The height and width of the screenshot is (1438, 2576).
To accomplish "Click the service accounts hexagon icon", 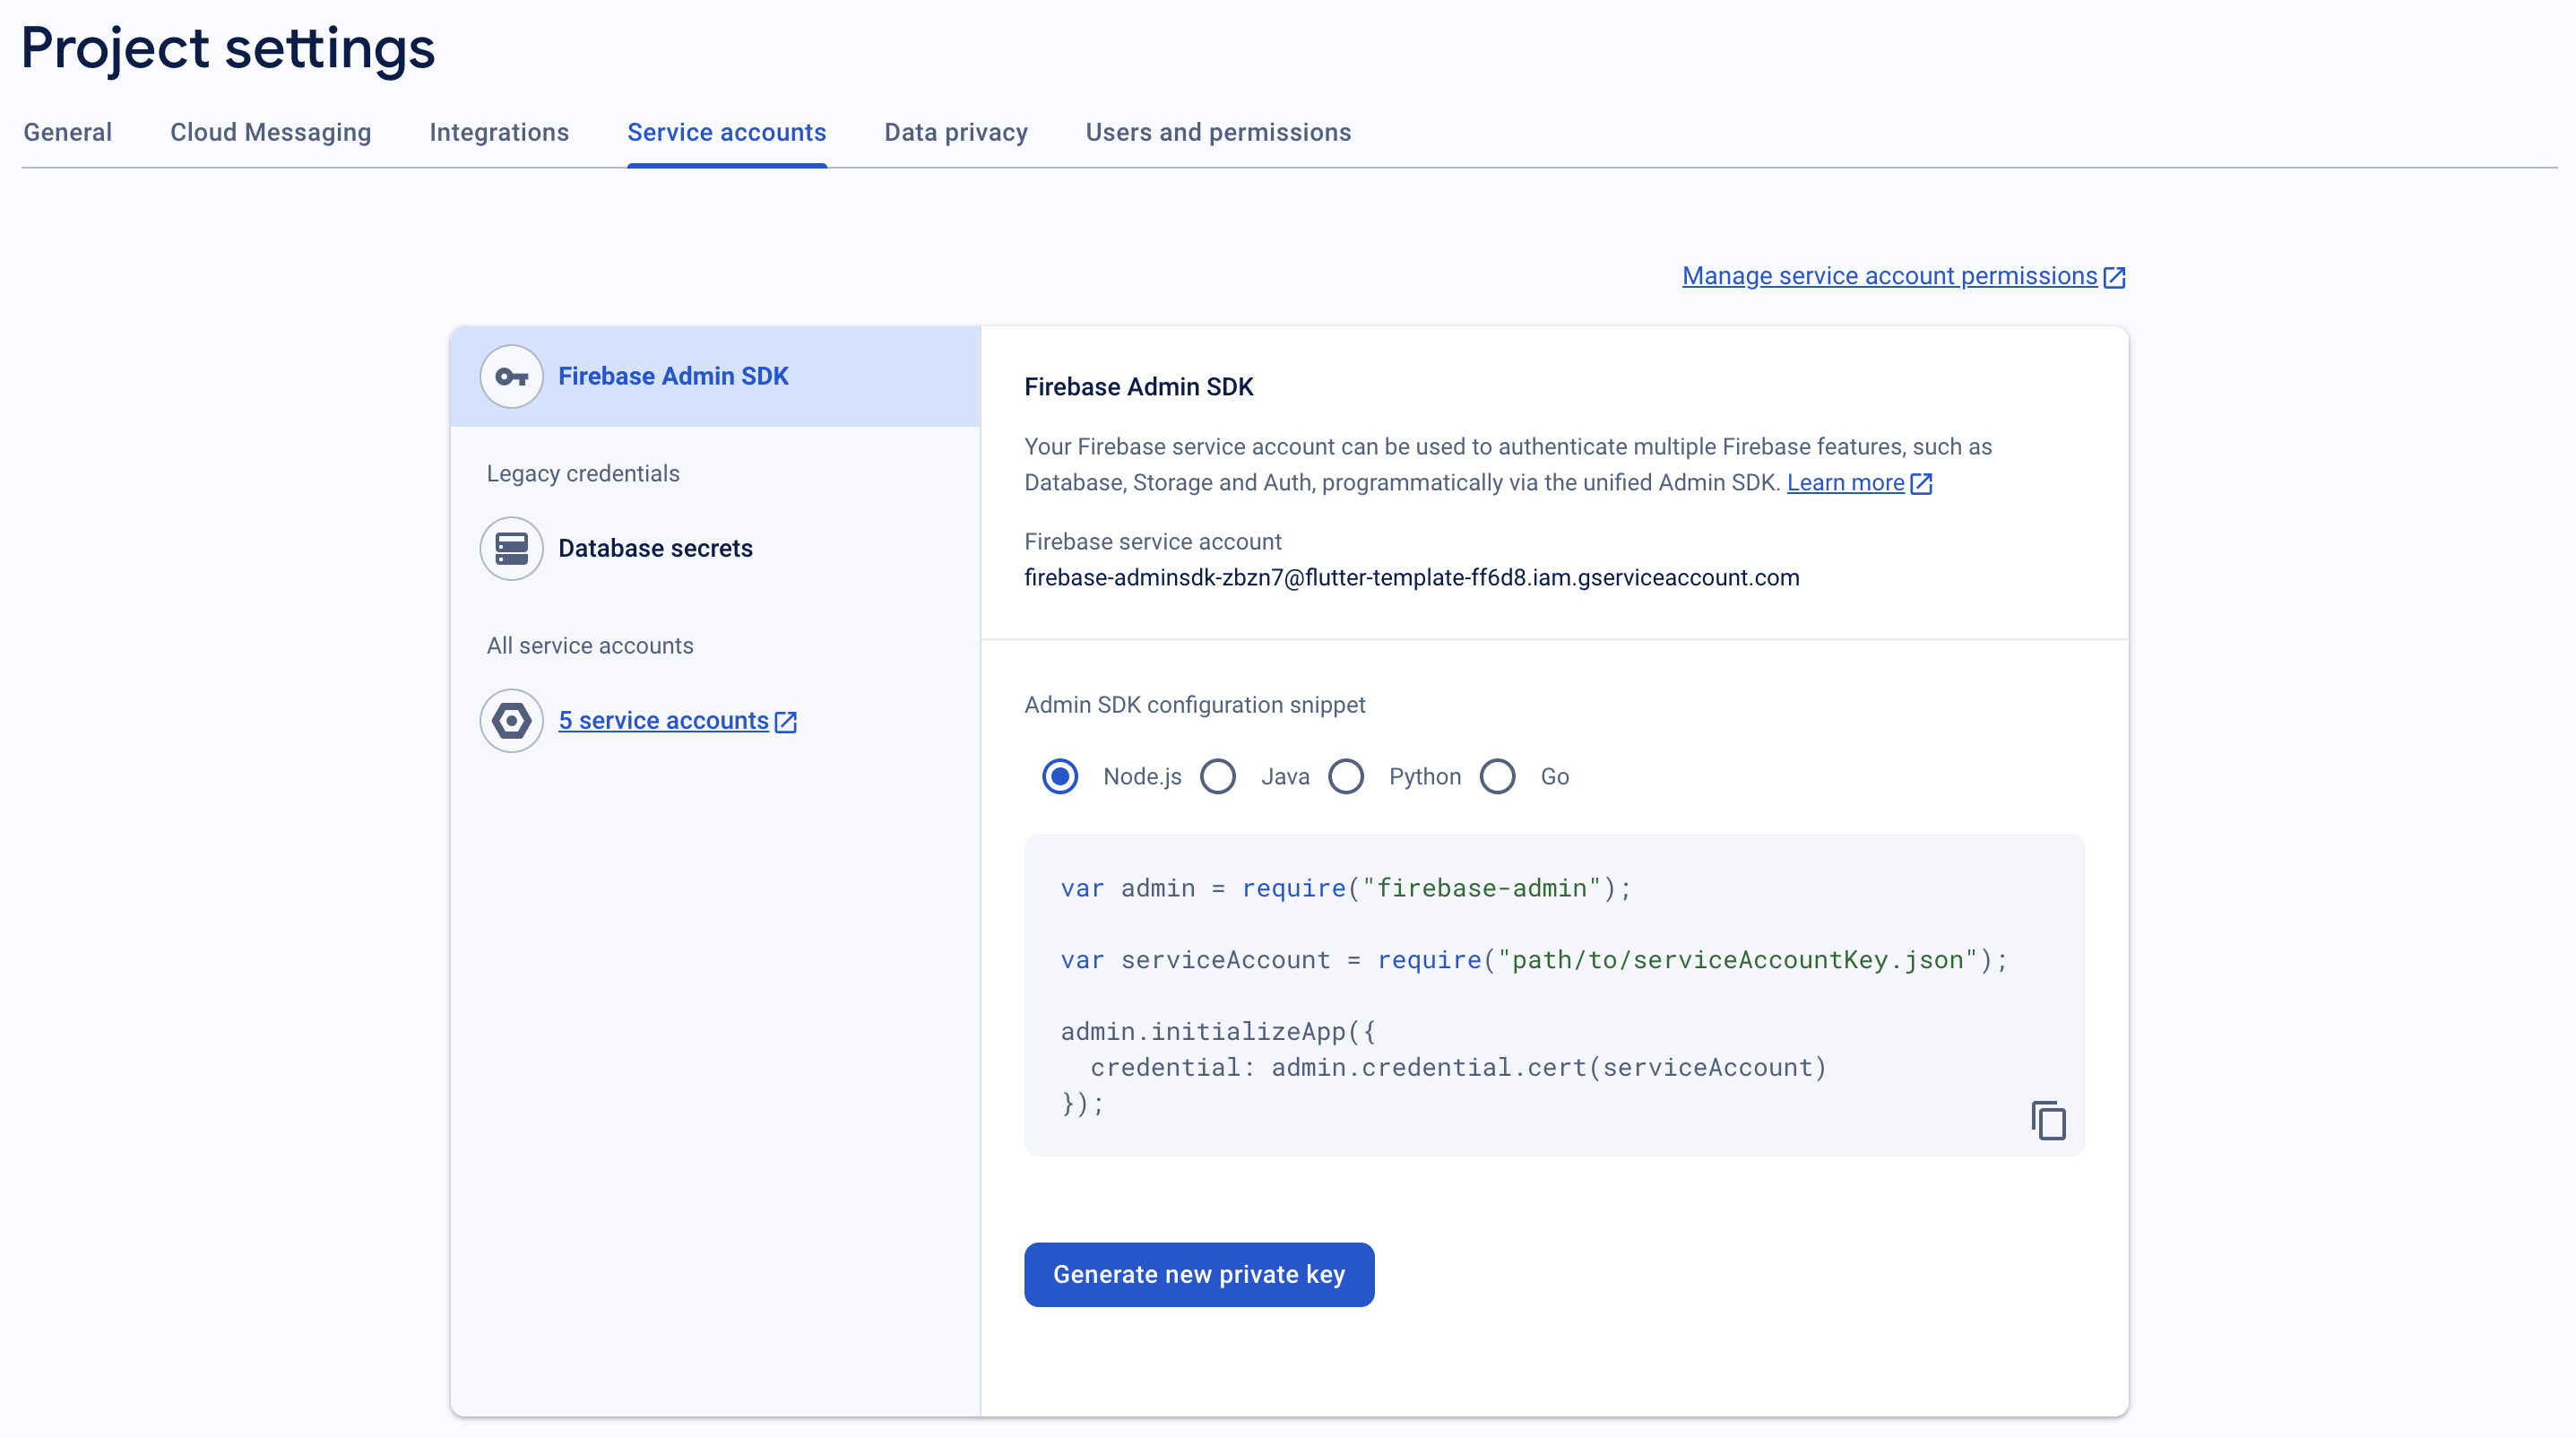I will (511, 721).
